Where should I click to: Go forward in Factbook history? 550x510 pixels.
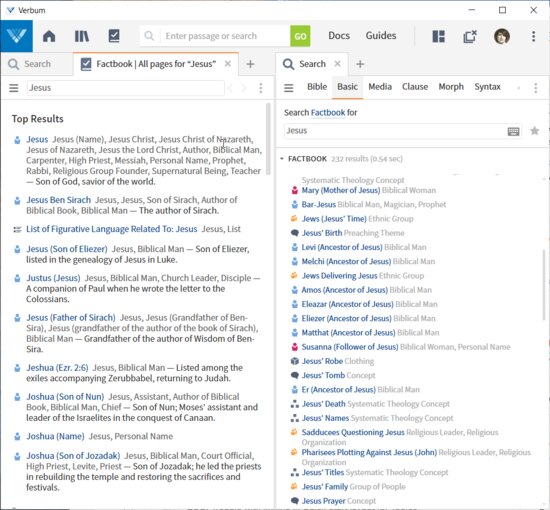pyautogui.click(x=244, y=88)
